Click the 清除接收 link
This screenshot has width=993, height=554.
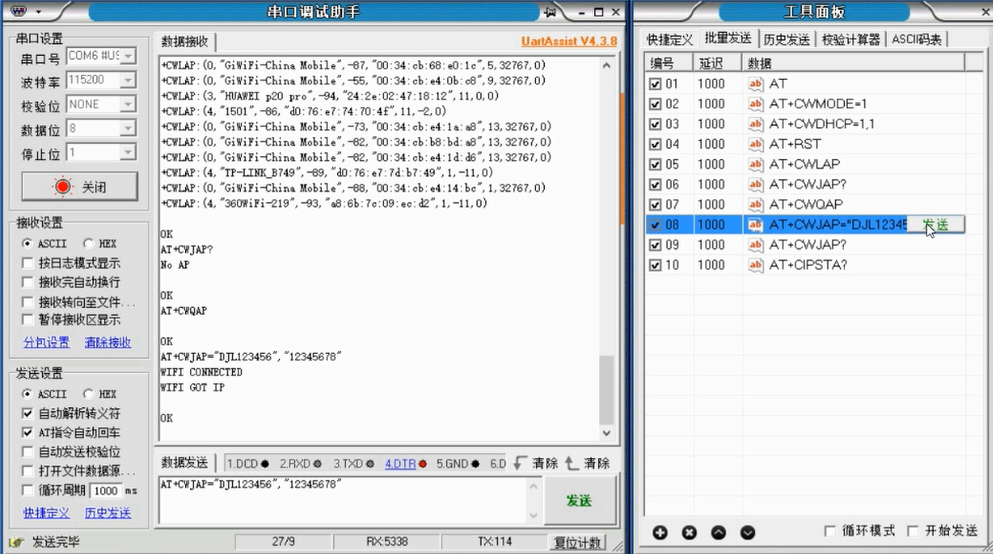pyautogui.click(x=108, y=343)
